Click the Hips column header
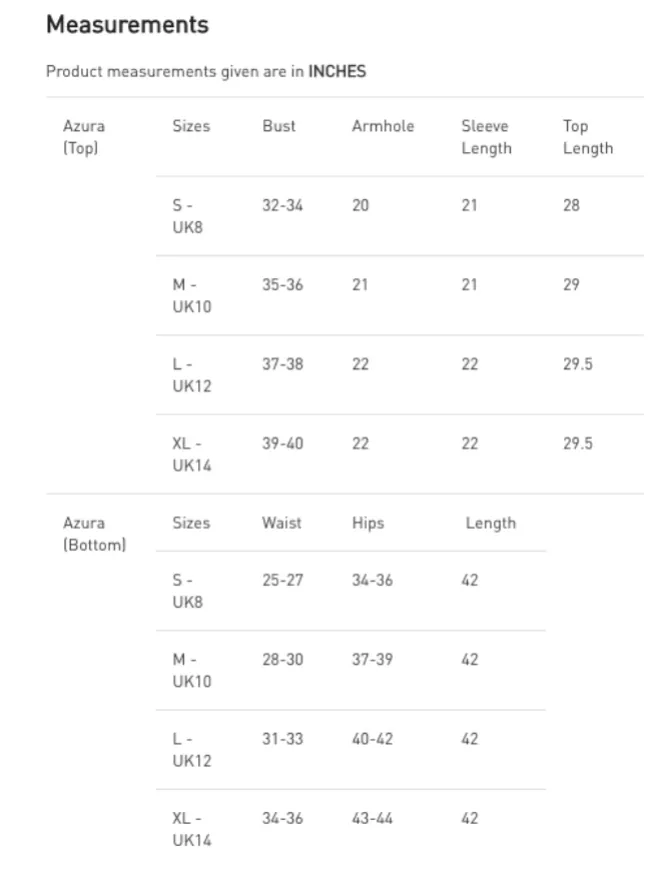 [368, 522]
